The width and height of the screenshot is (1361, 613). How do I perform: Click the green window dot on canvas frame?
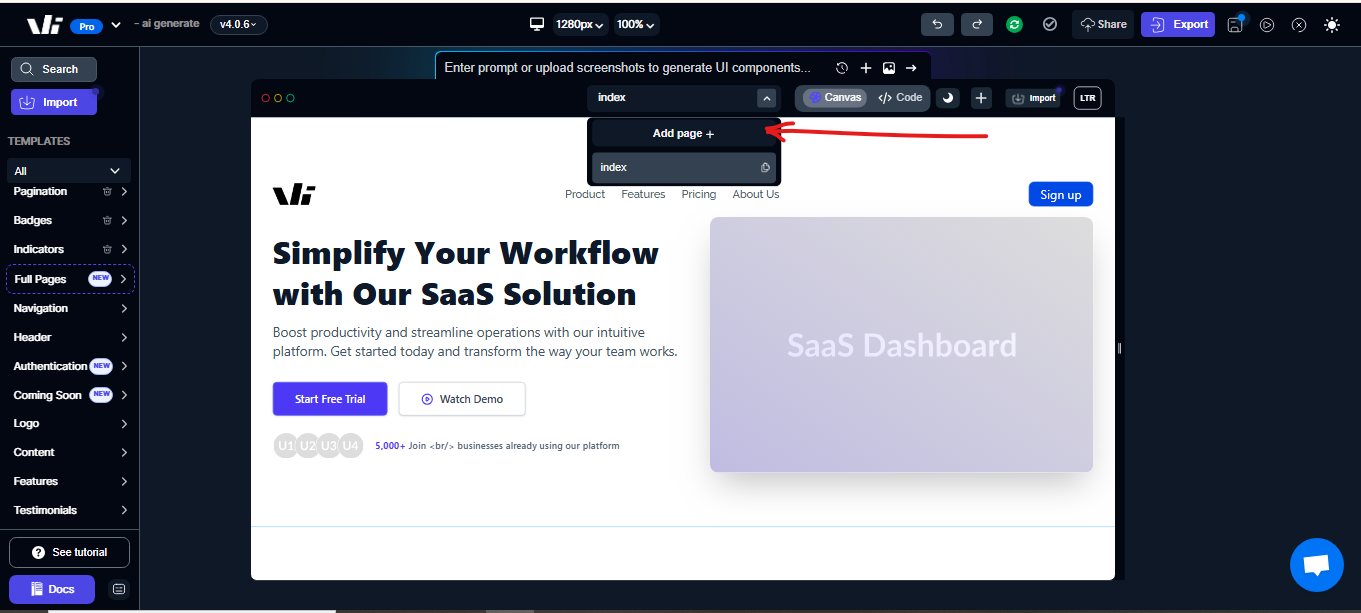(x=290, y=98)
